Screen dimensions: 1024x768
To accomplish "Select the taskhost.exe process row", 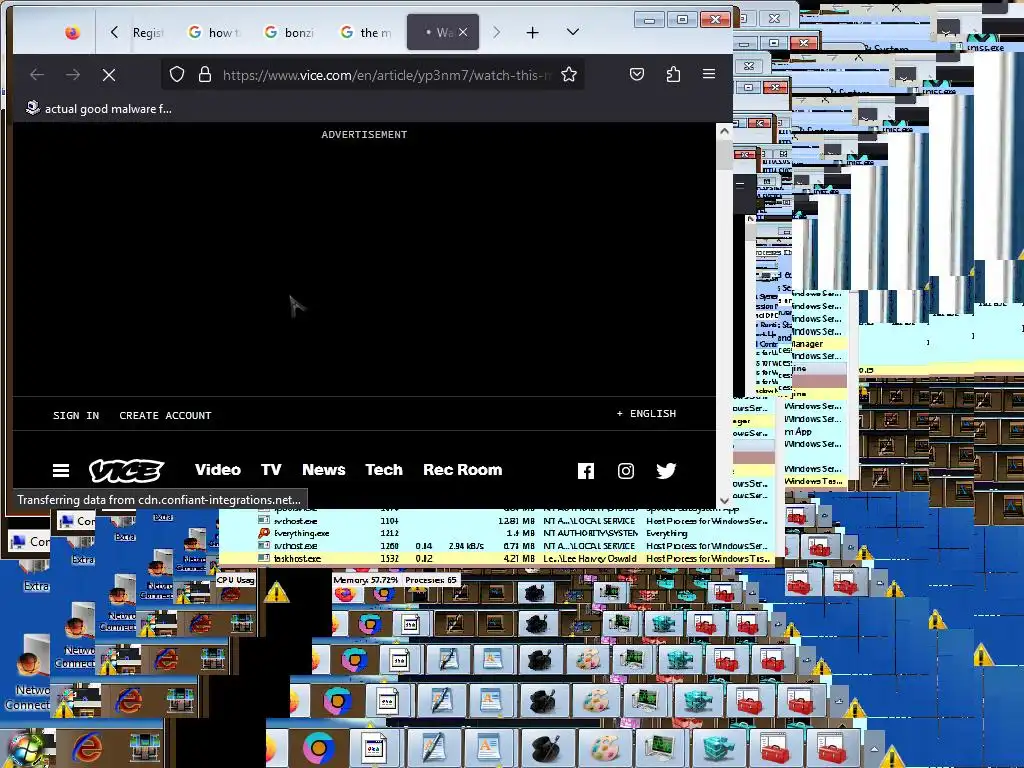I will pos(496,559).
